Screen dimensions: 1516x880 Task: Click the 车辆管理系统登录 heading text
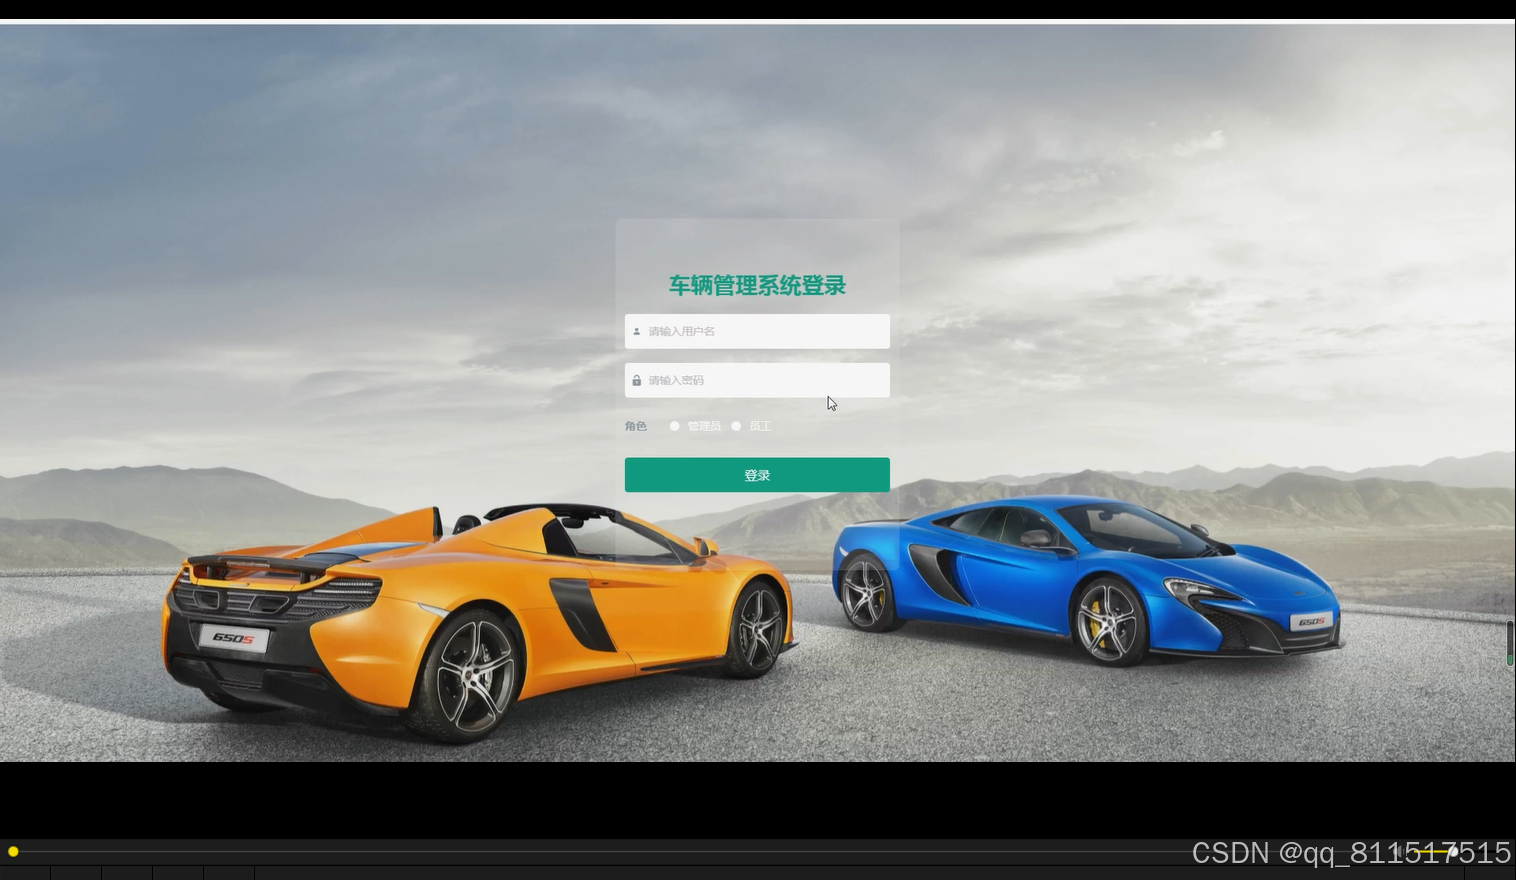click(757, 286)
